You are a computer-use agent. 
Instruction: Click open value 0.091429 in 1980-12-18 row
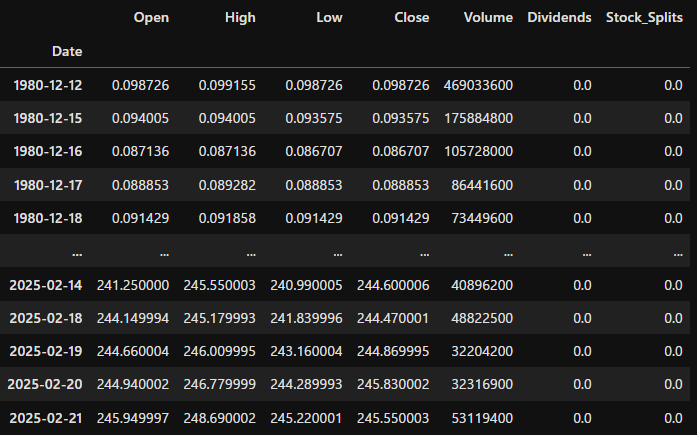click(140, 218)
